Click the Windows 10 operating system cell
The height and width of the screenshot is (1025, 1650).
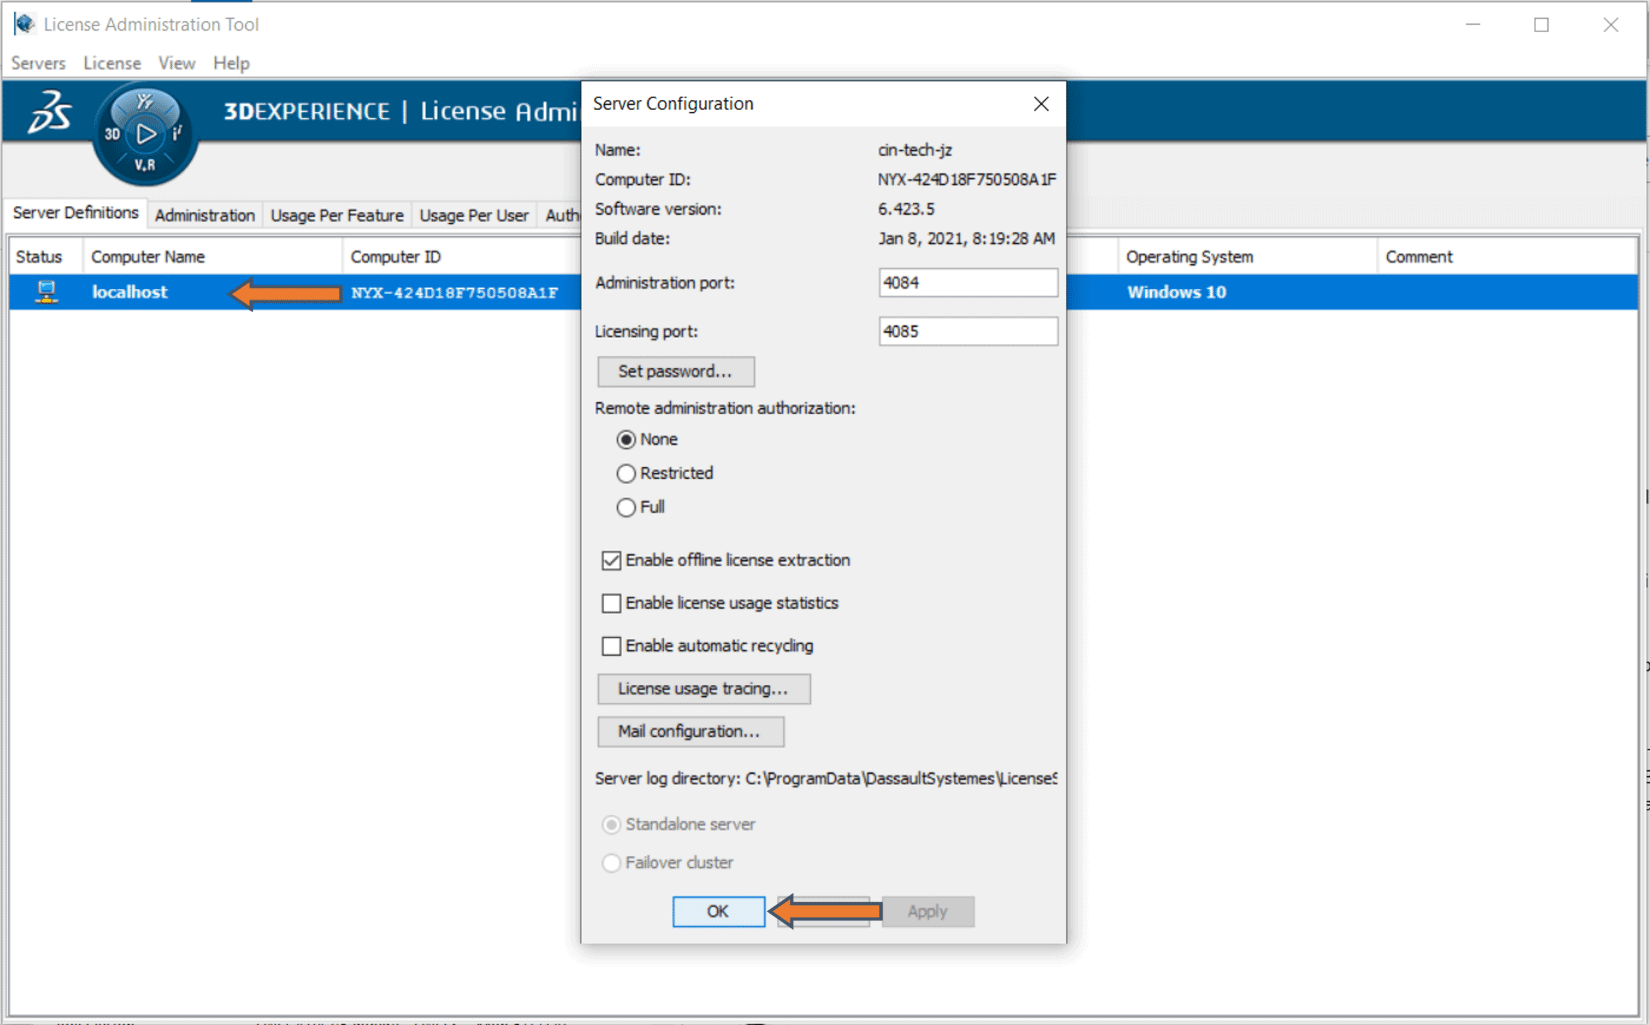click(1176, 292)
